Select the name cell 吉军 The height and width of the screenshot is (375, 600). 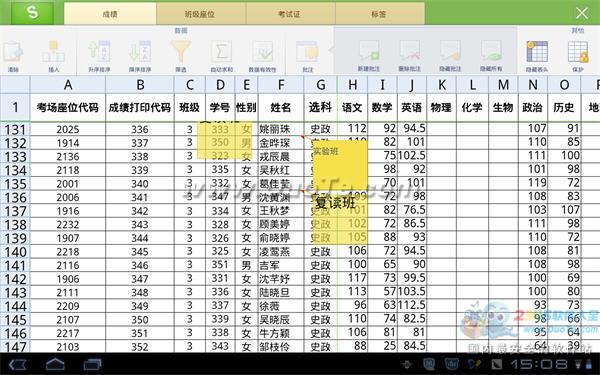pos(281,265)
